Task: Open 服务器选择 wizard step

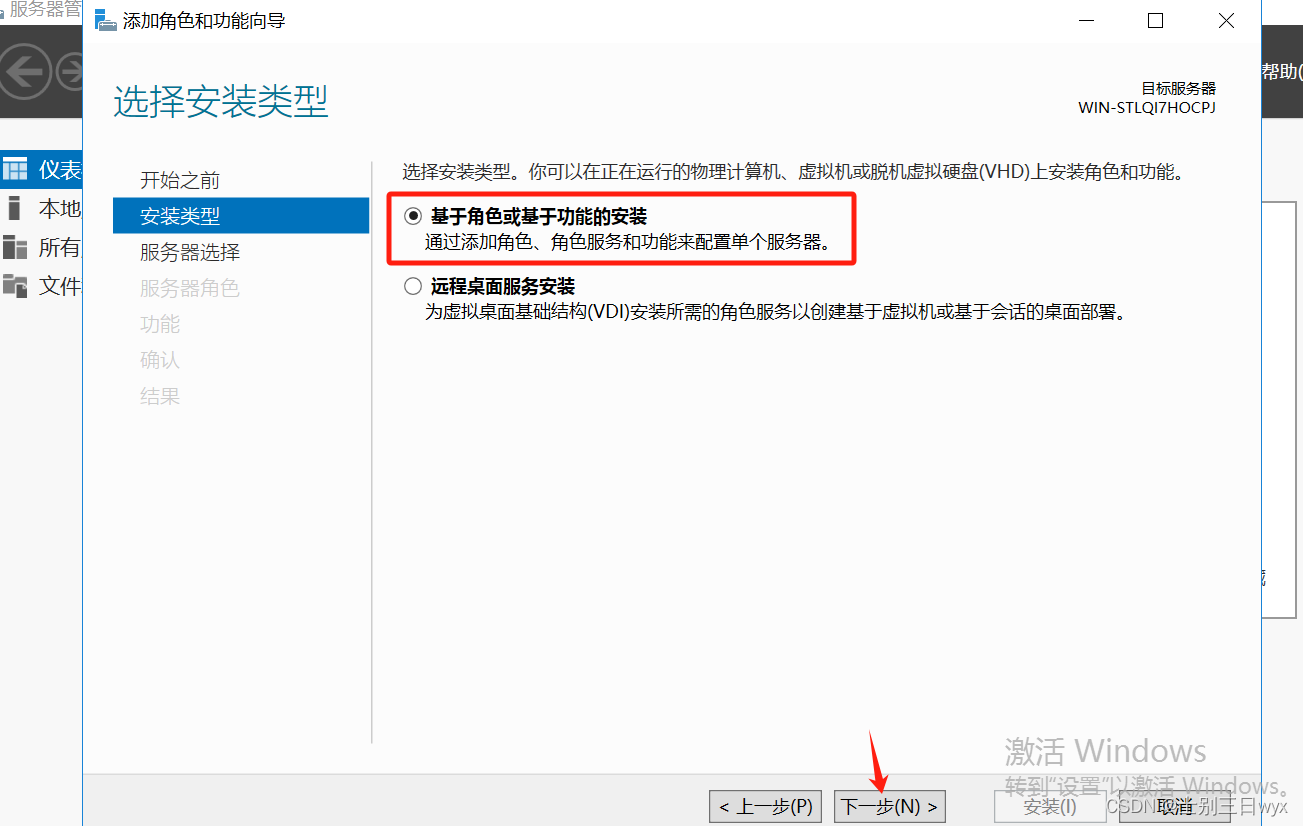Action: (x=190, y=252)
